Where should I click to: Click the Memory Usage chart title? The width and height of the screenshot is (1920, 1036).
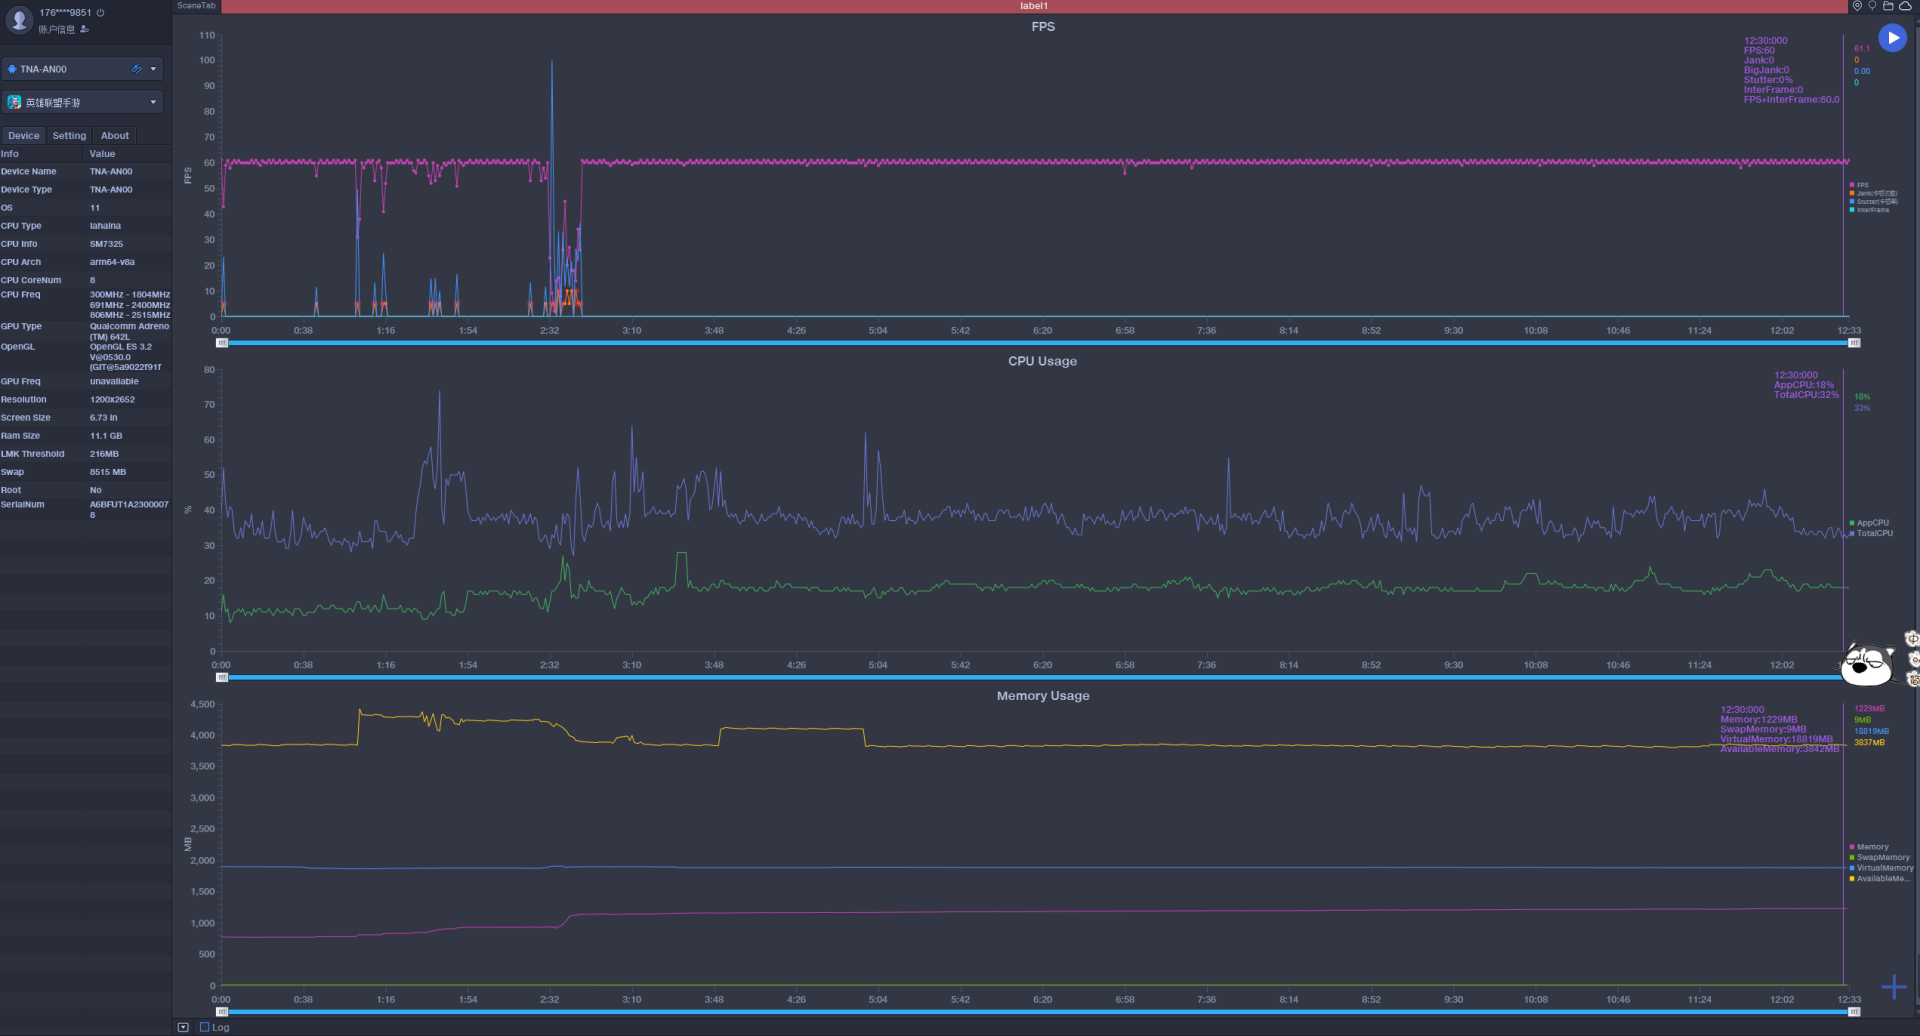pyautogui.click(x=1043, y=696)
